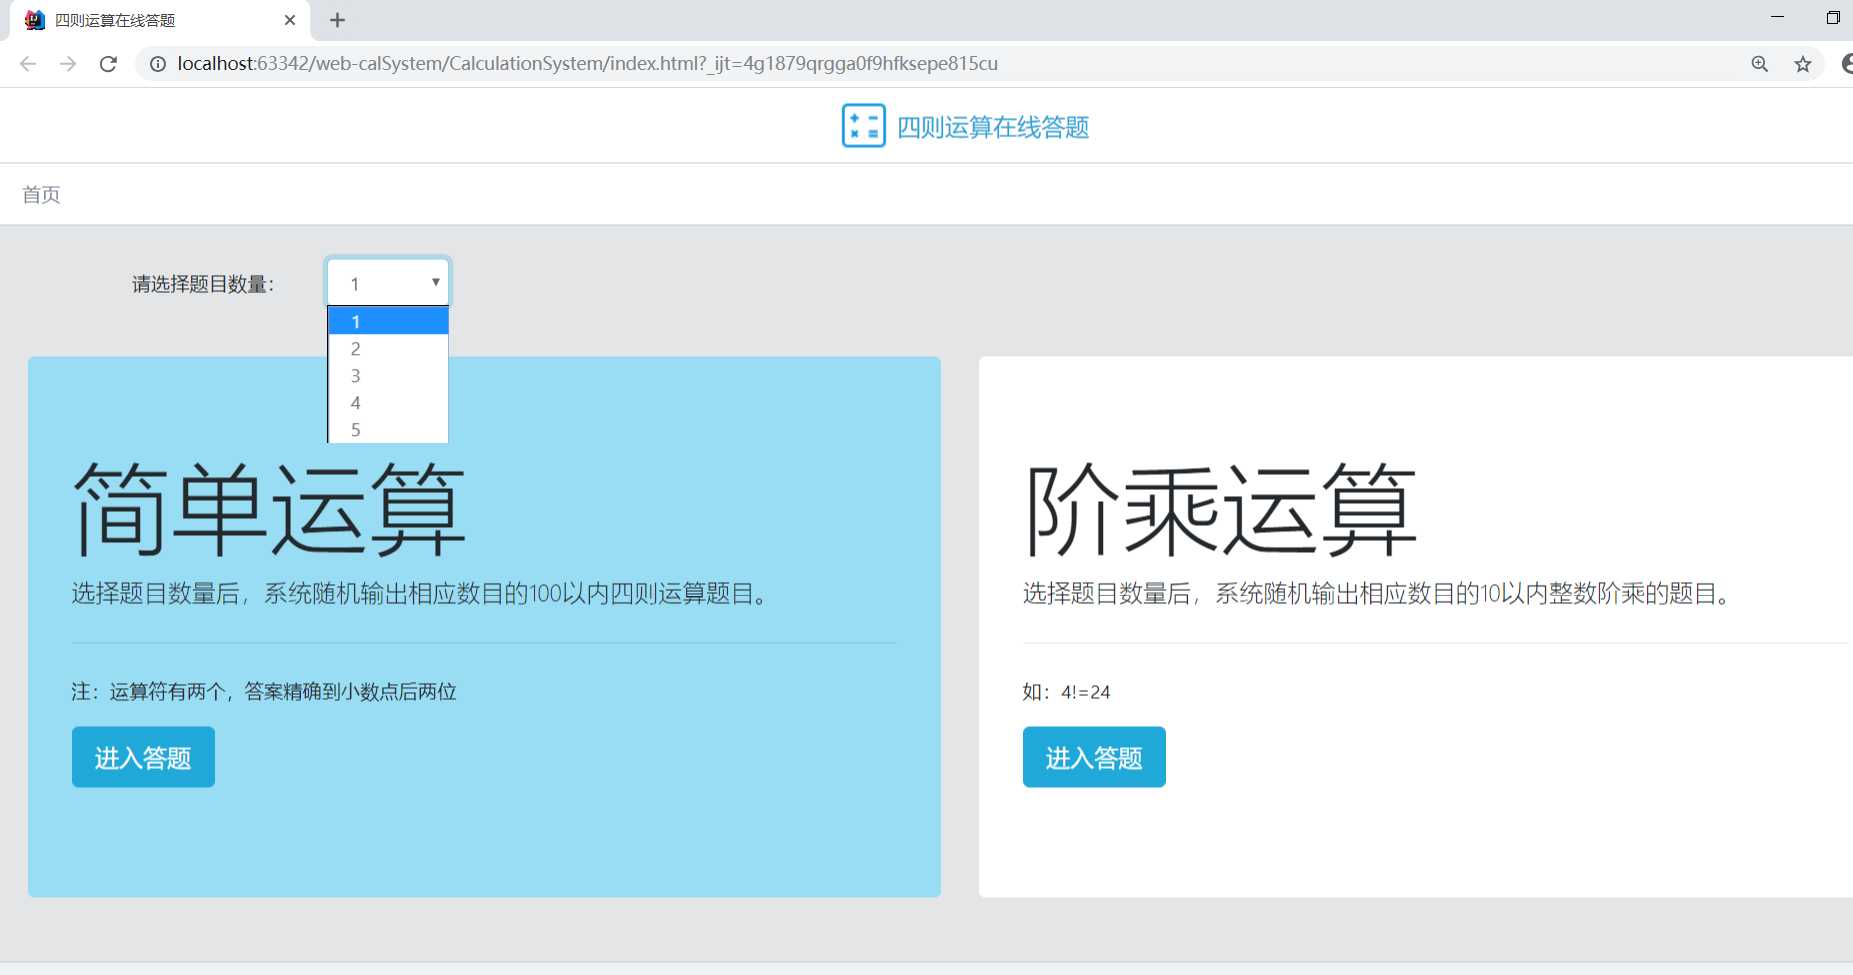1853x975 pixels.
Task: Focus the localhost URL address bar
Action: click(588, 64)
